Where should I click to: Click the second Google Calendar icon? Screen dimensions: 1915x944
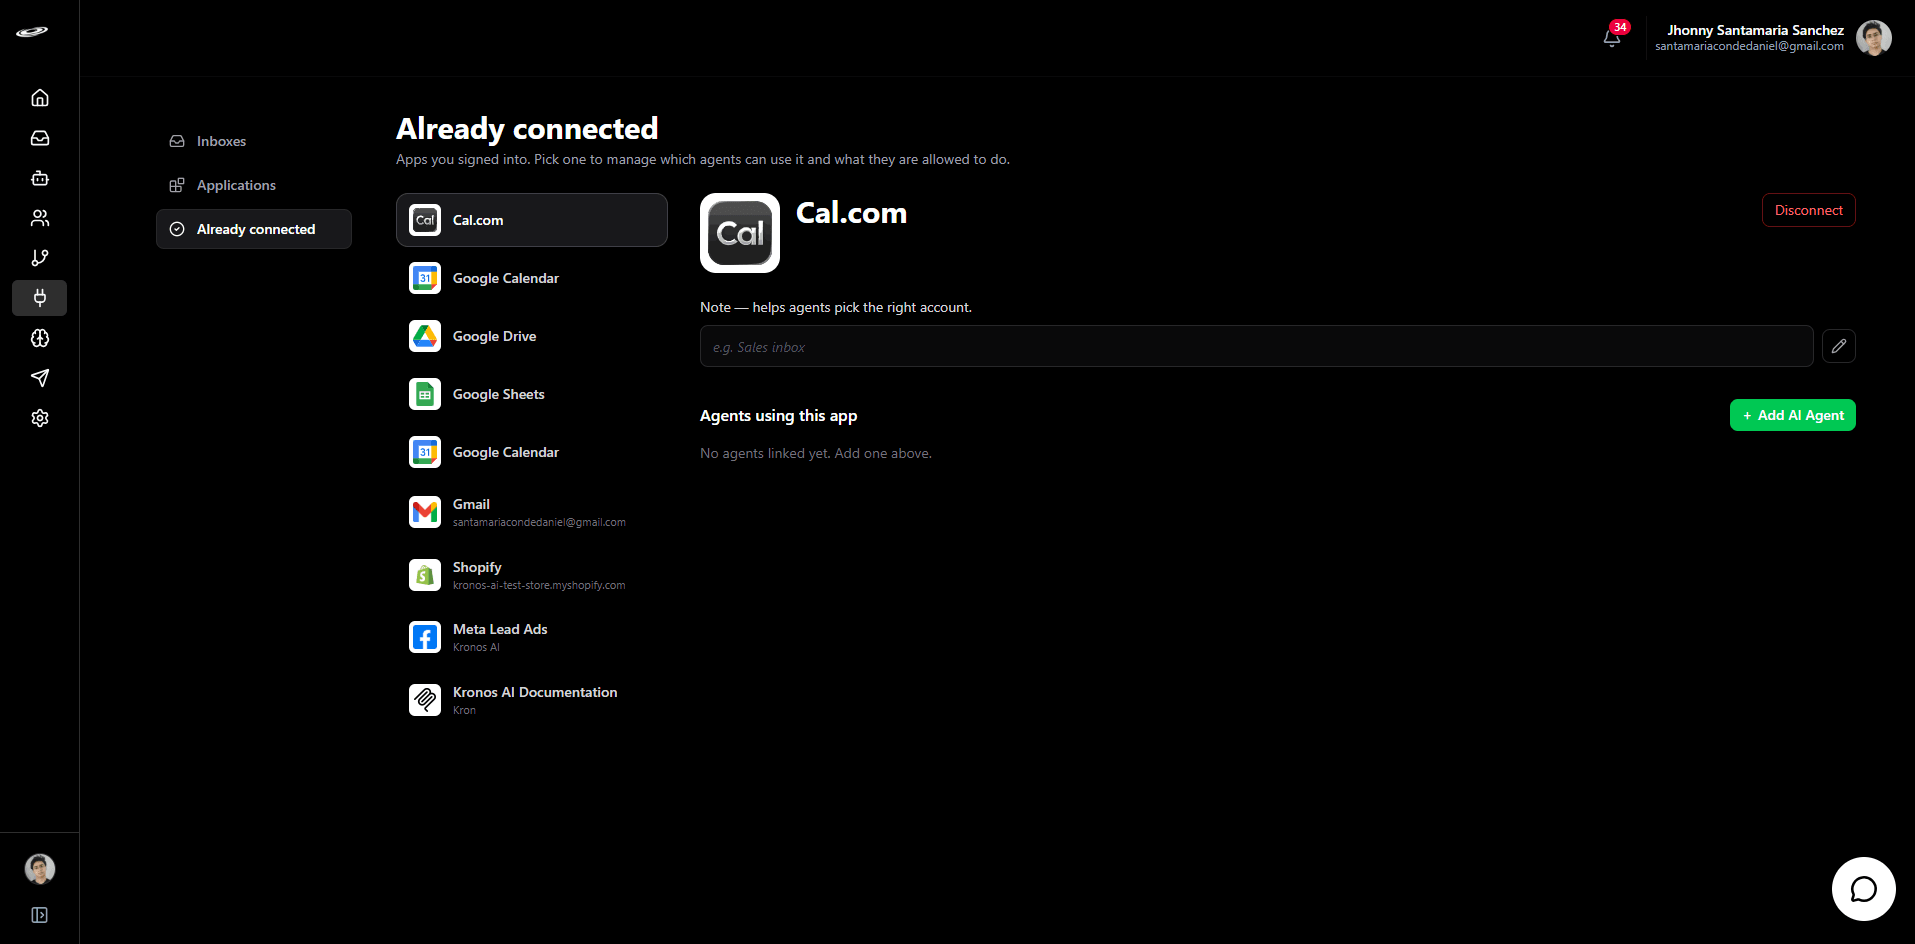pyautogui.click(x=425, y=452)
